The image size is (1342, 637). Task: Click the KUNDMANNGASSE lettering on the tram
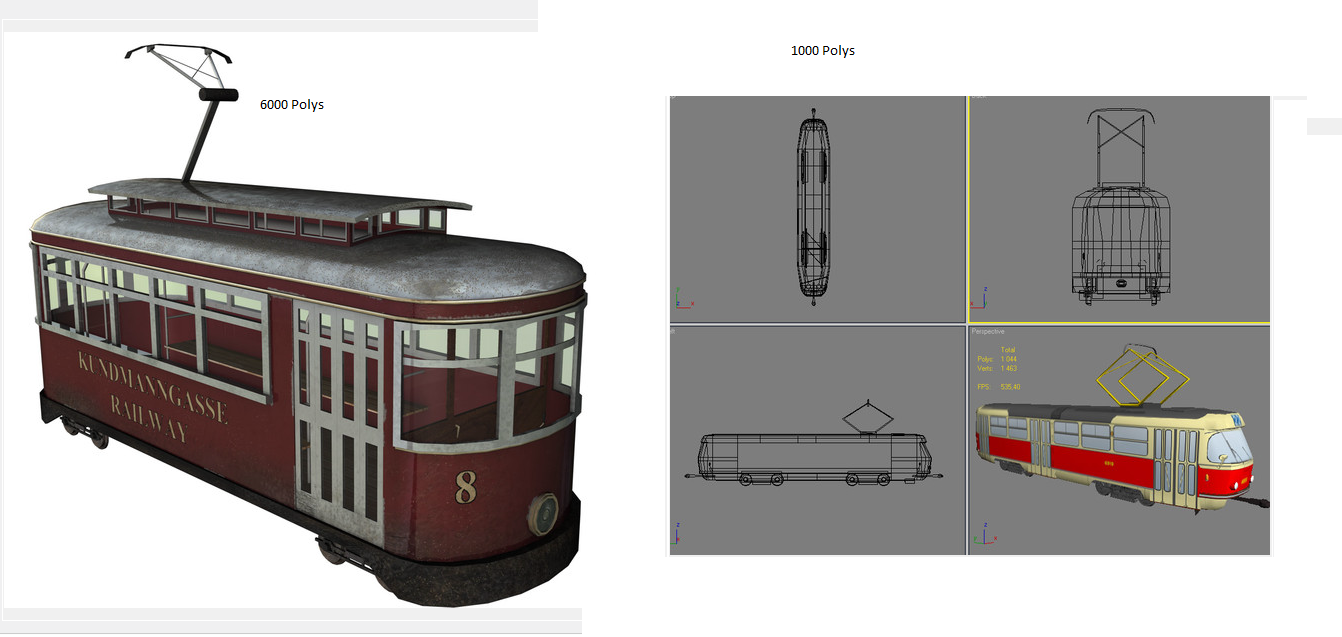pyautogui.click(x=152, y=386)
